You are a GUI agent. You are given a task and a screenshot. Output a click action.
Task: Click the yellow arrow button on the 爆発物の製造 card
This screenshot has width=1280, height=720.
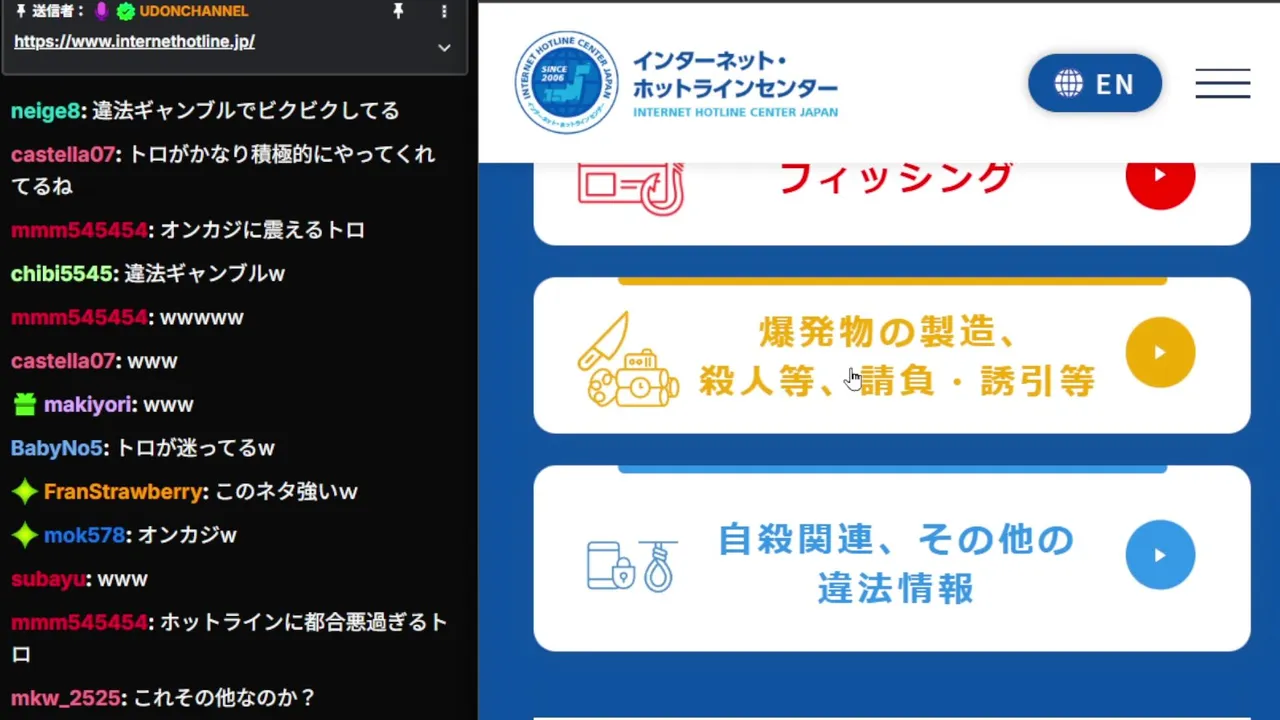[1160, 352]
